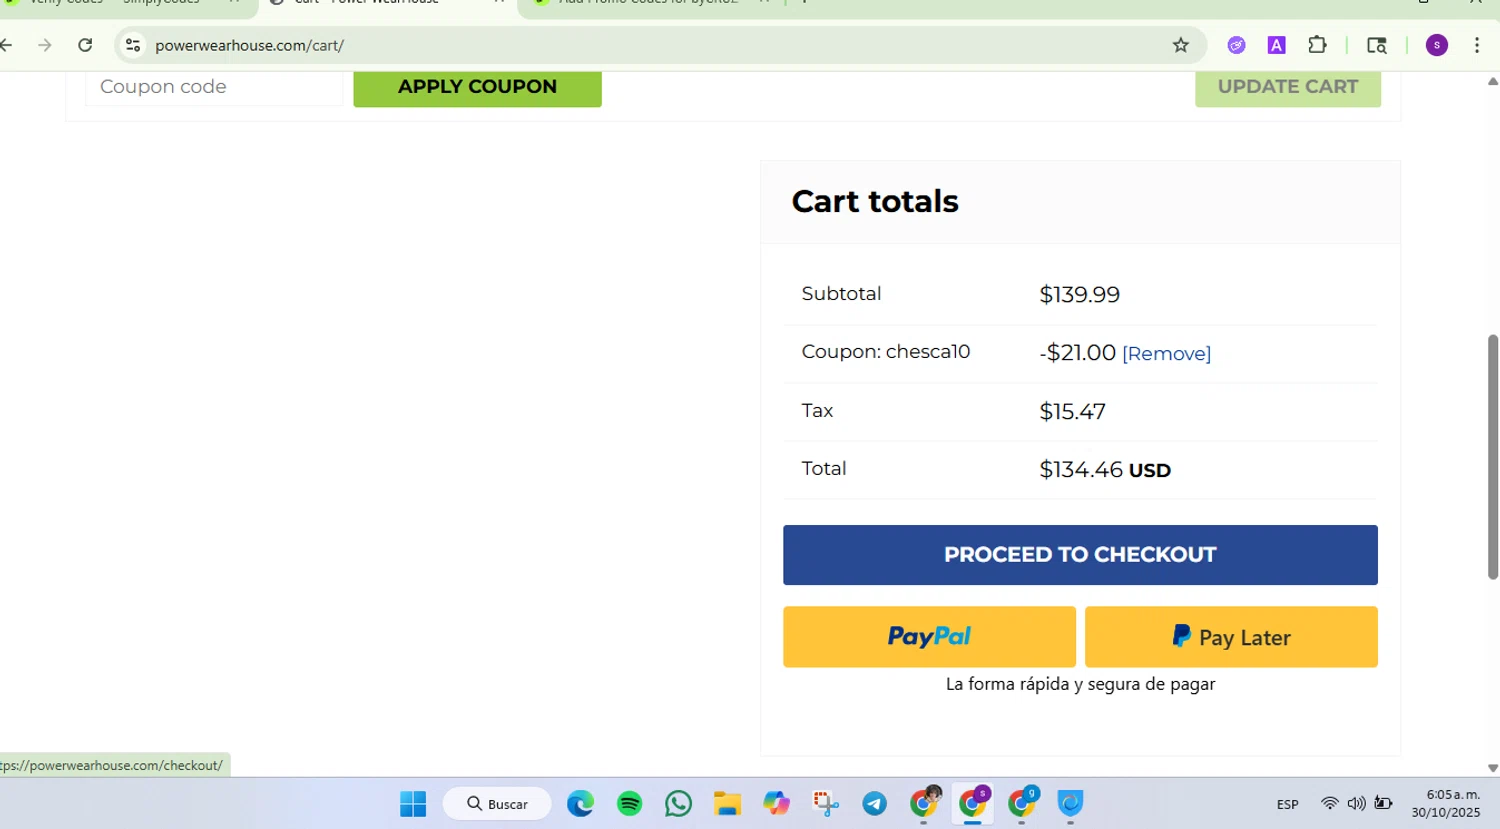Click the browser forward arrow
This screenshot has height=829, width=1500.
tap(44, 45)
